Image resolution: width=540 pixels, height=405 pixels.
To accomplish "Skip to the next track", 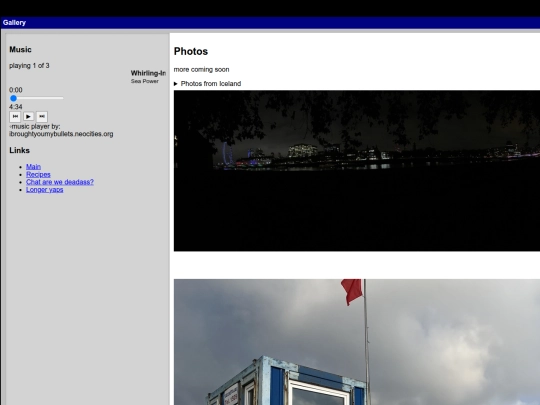I will pyautogui.click(x=42, y=116).
